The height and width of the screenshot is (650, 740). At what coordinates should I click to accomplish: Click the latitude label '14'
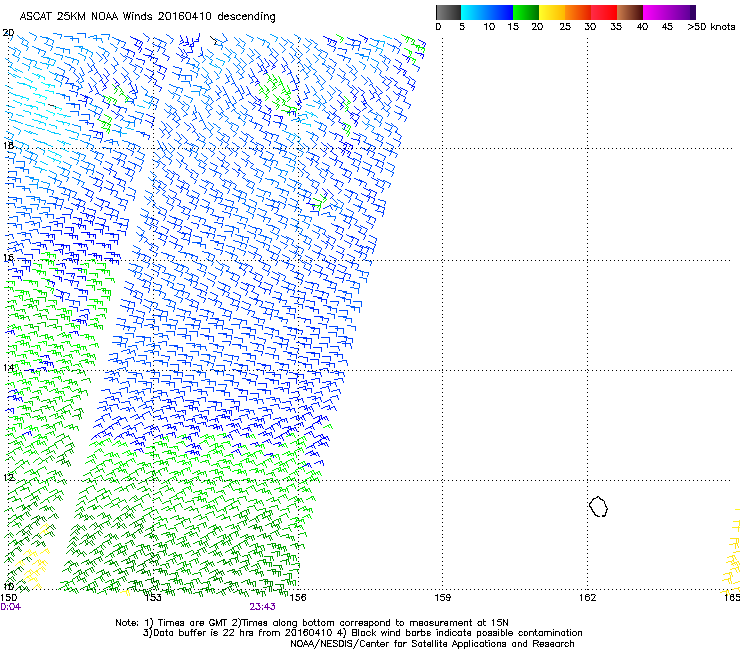click(8, 368)
